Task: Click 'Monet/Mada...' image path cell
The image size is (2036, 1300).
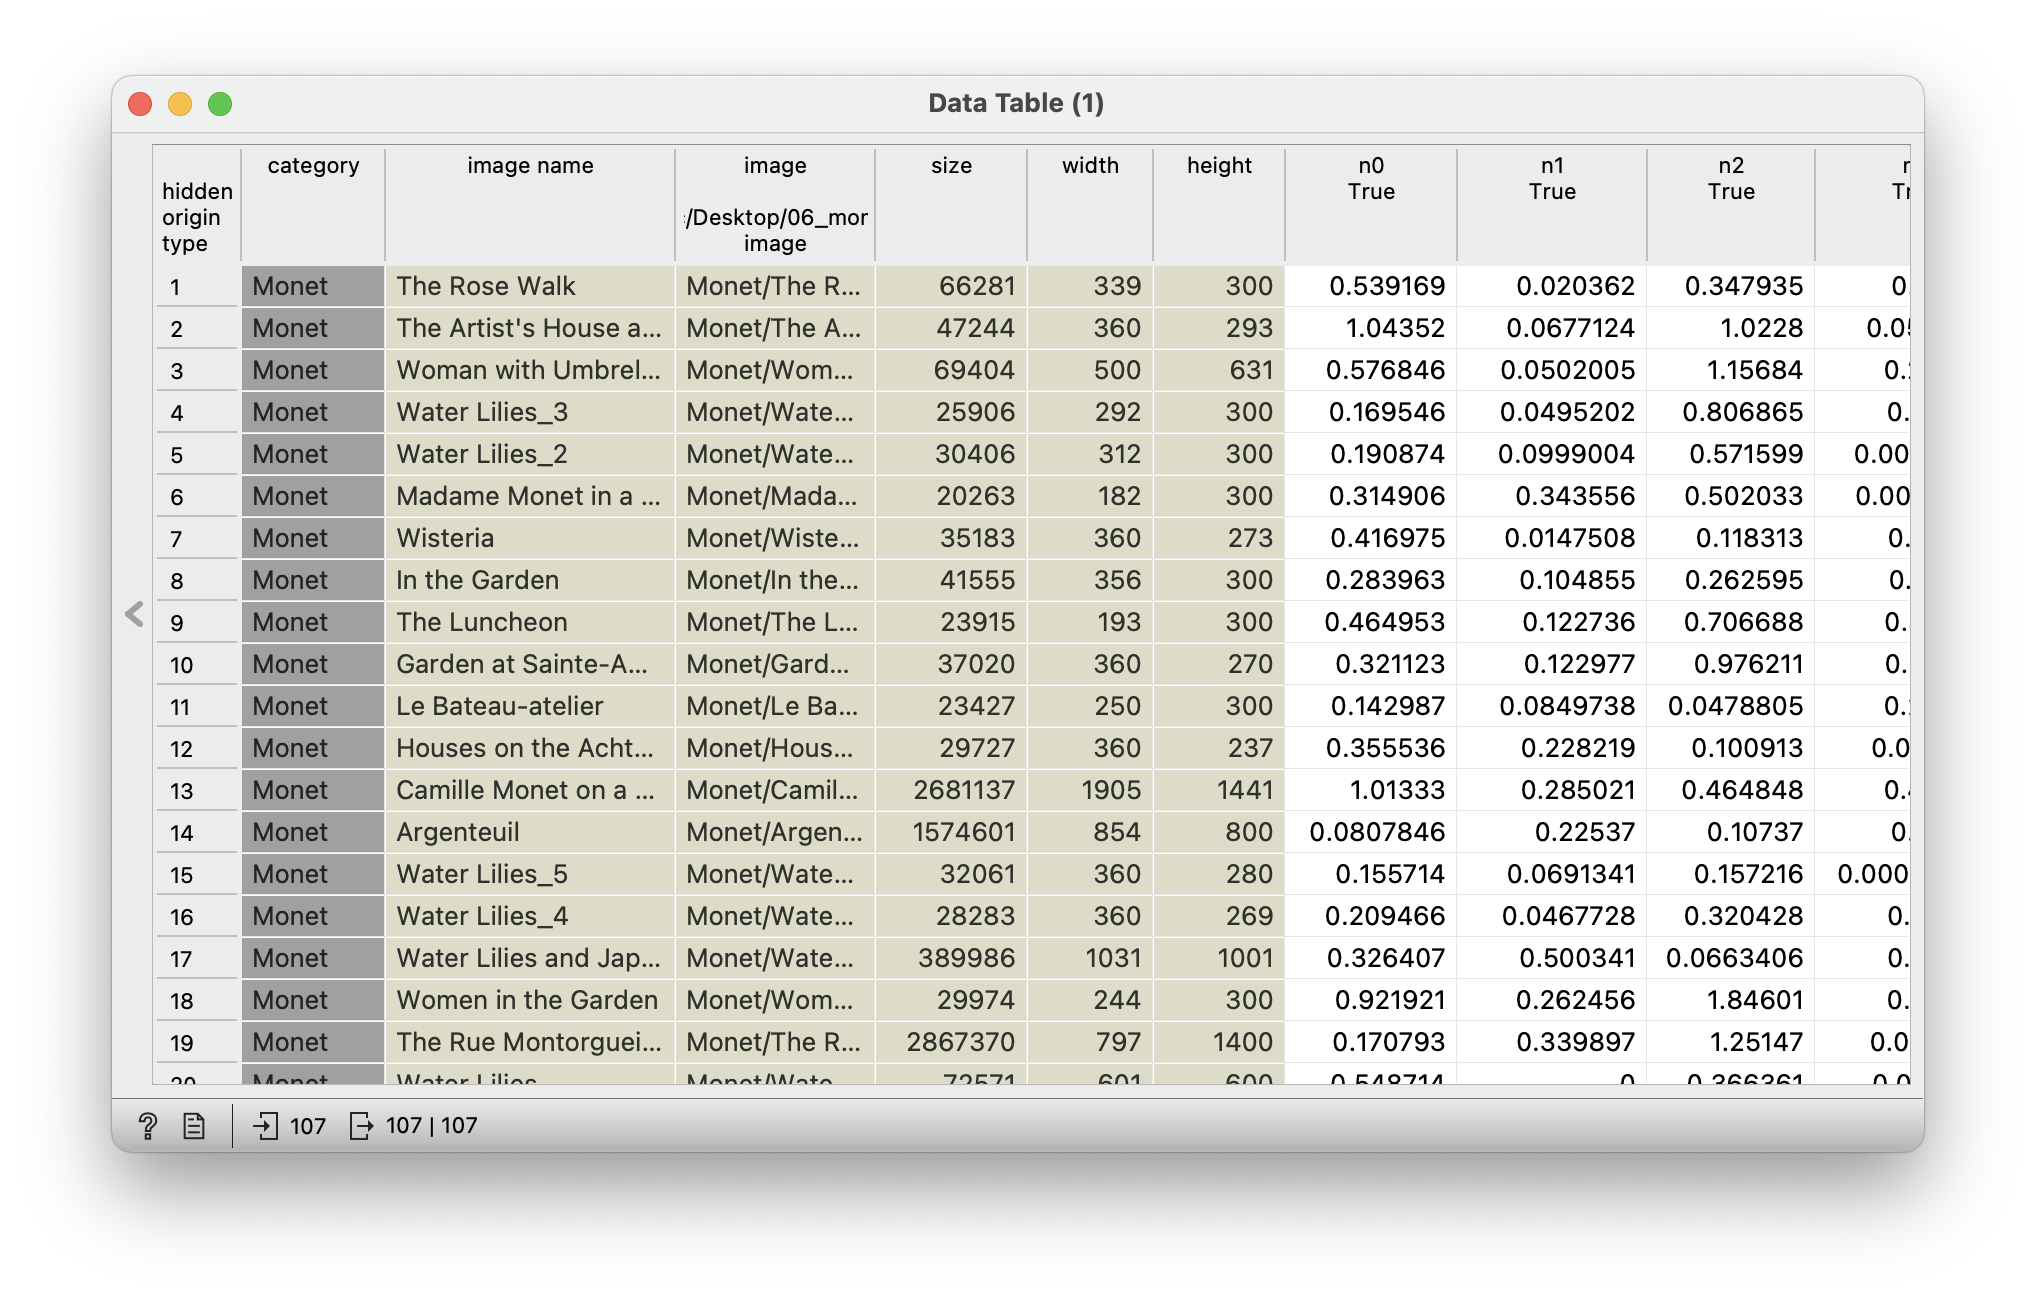Action: click(775, 496)
